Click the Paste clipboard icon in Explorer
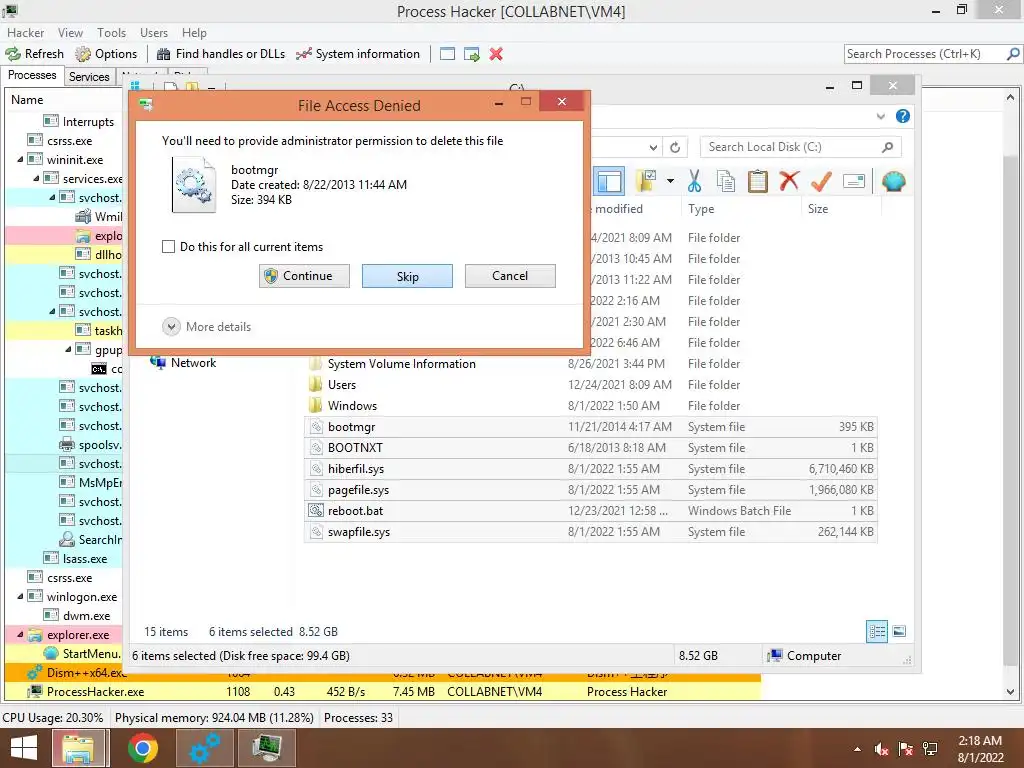Screen dimensions: 1024x768 click(758, 181)
